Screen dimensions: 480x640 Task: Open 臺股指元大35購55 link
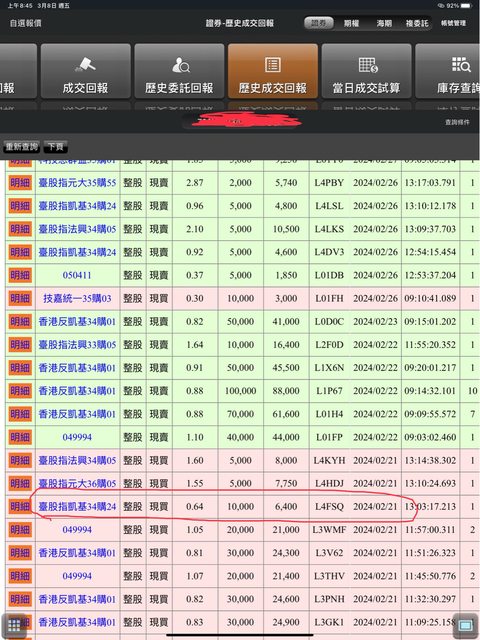77,183
